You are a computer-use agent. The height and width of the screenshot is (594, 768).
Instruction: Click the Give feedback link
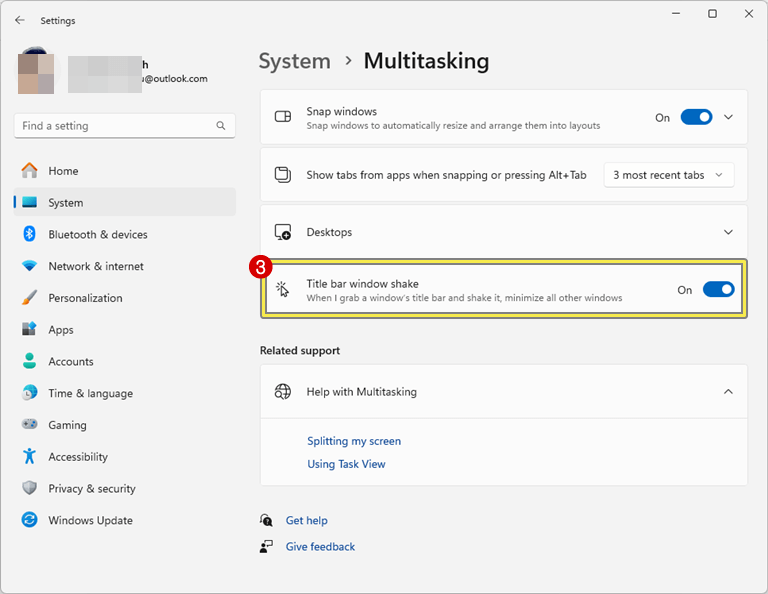click(x=320, y=546)
